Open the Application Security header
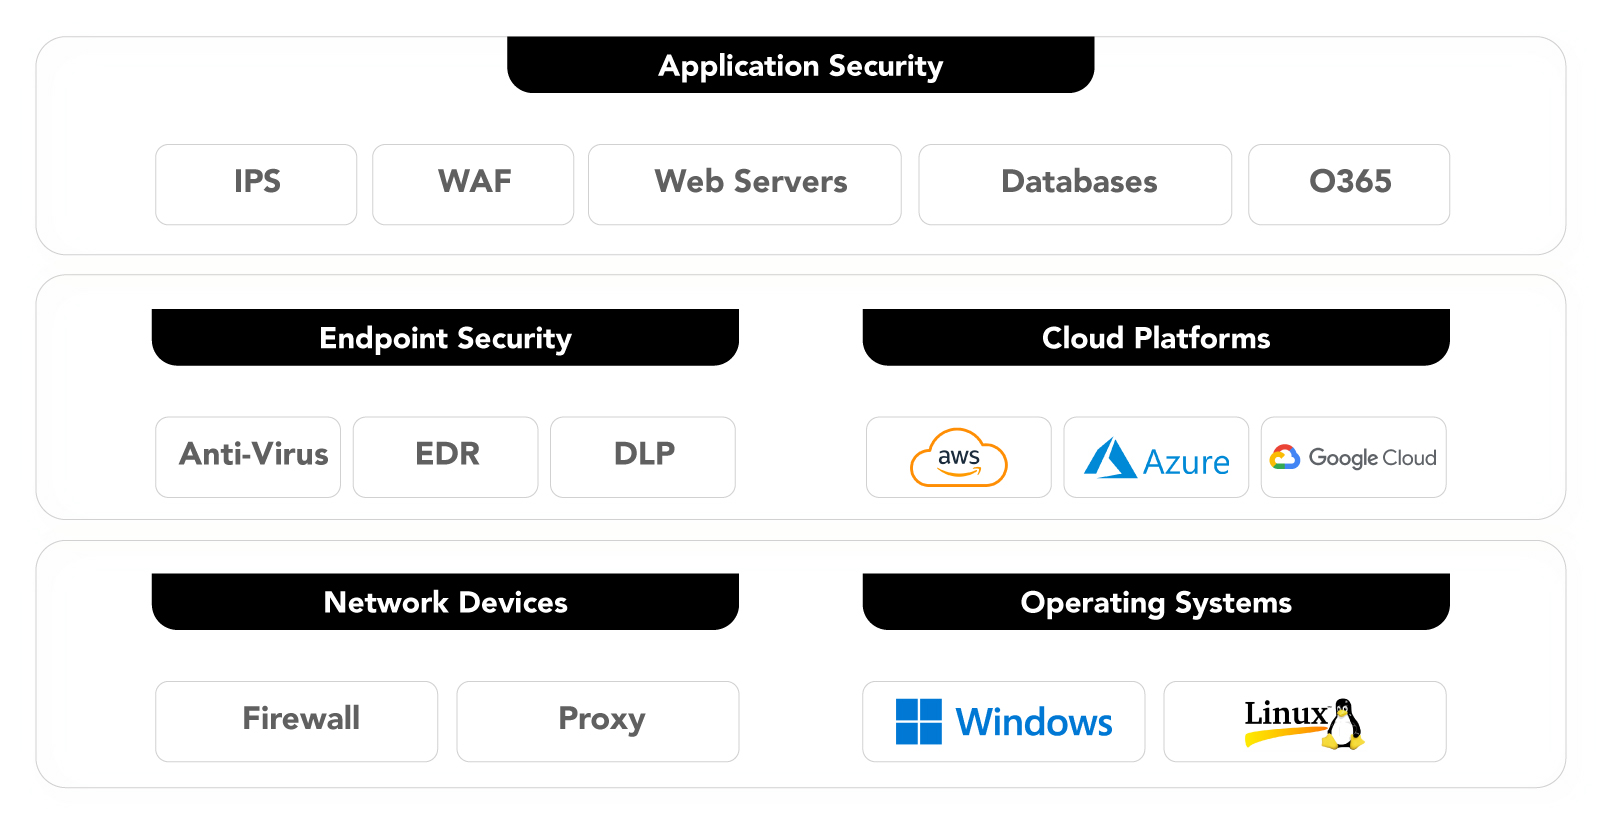 click(x=800, y=66)
